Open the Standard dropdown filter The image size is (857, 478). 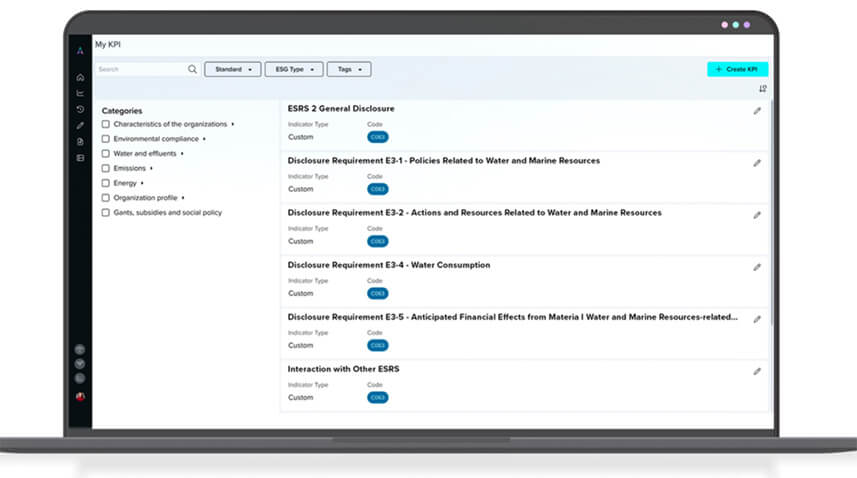pyautogui.click(x=232, y=69)
